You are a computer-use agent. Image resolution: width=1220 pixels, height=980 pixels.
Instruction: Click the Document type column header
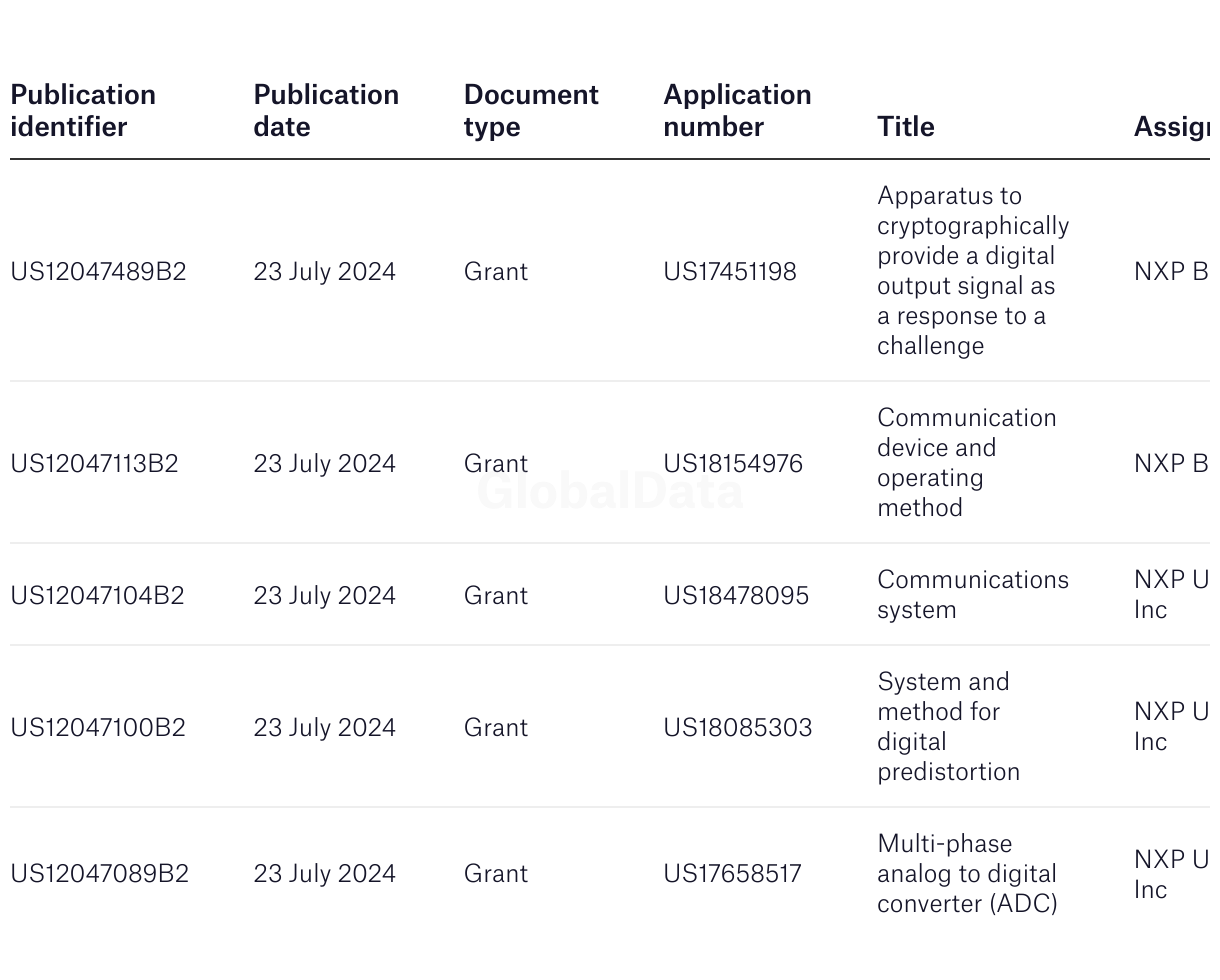coord(531,110)
